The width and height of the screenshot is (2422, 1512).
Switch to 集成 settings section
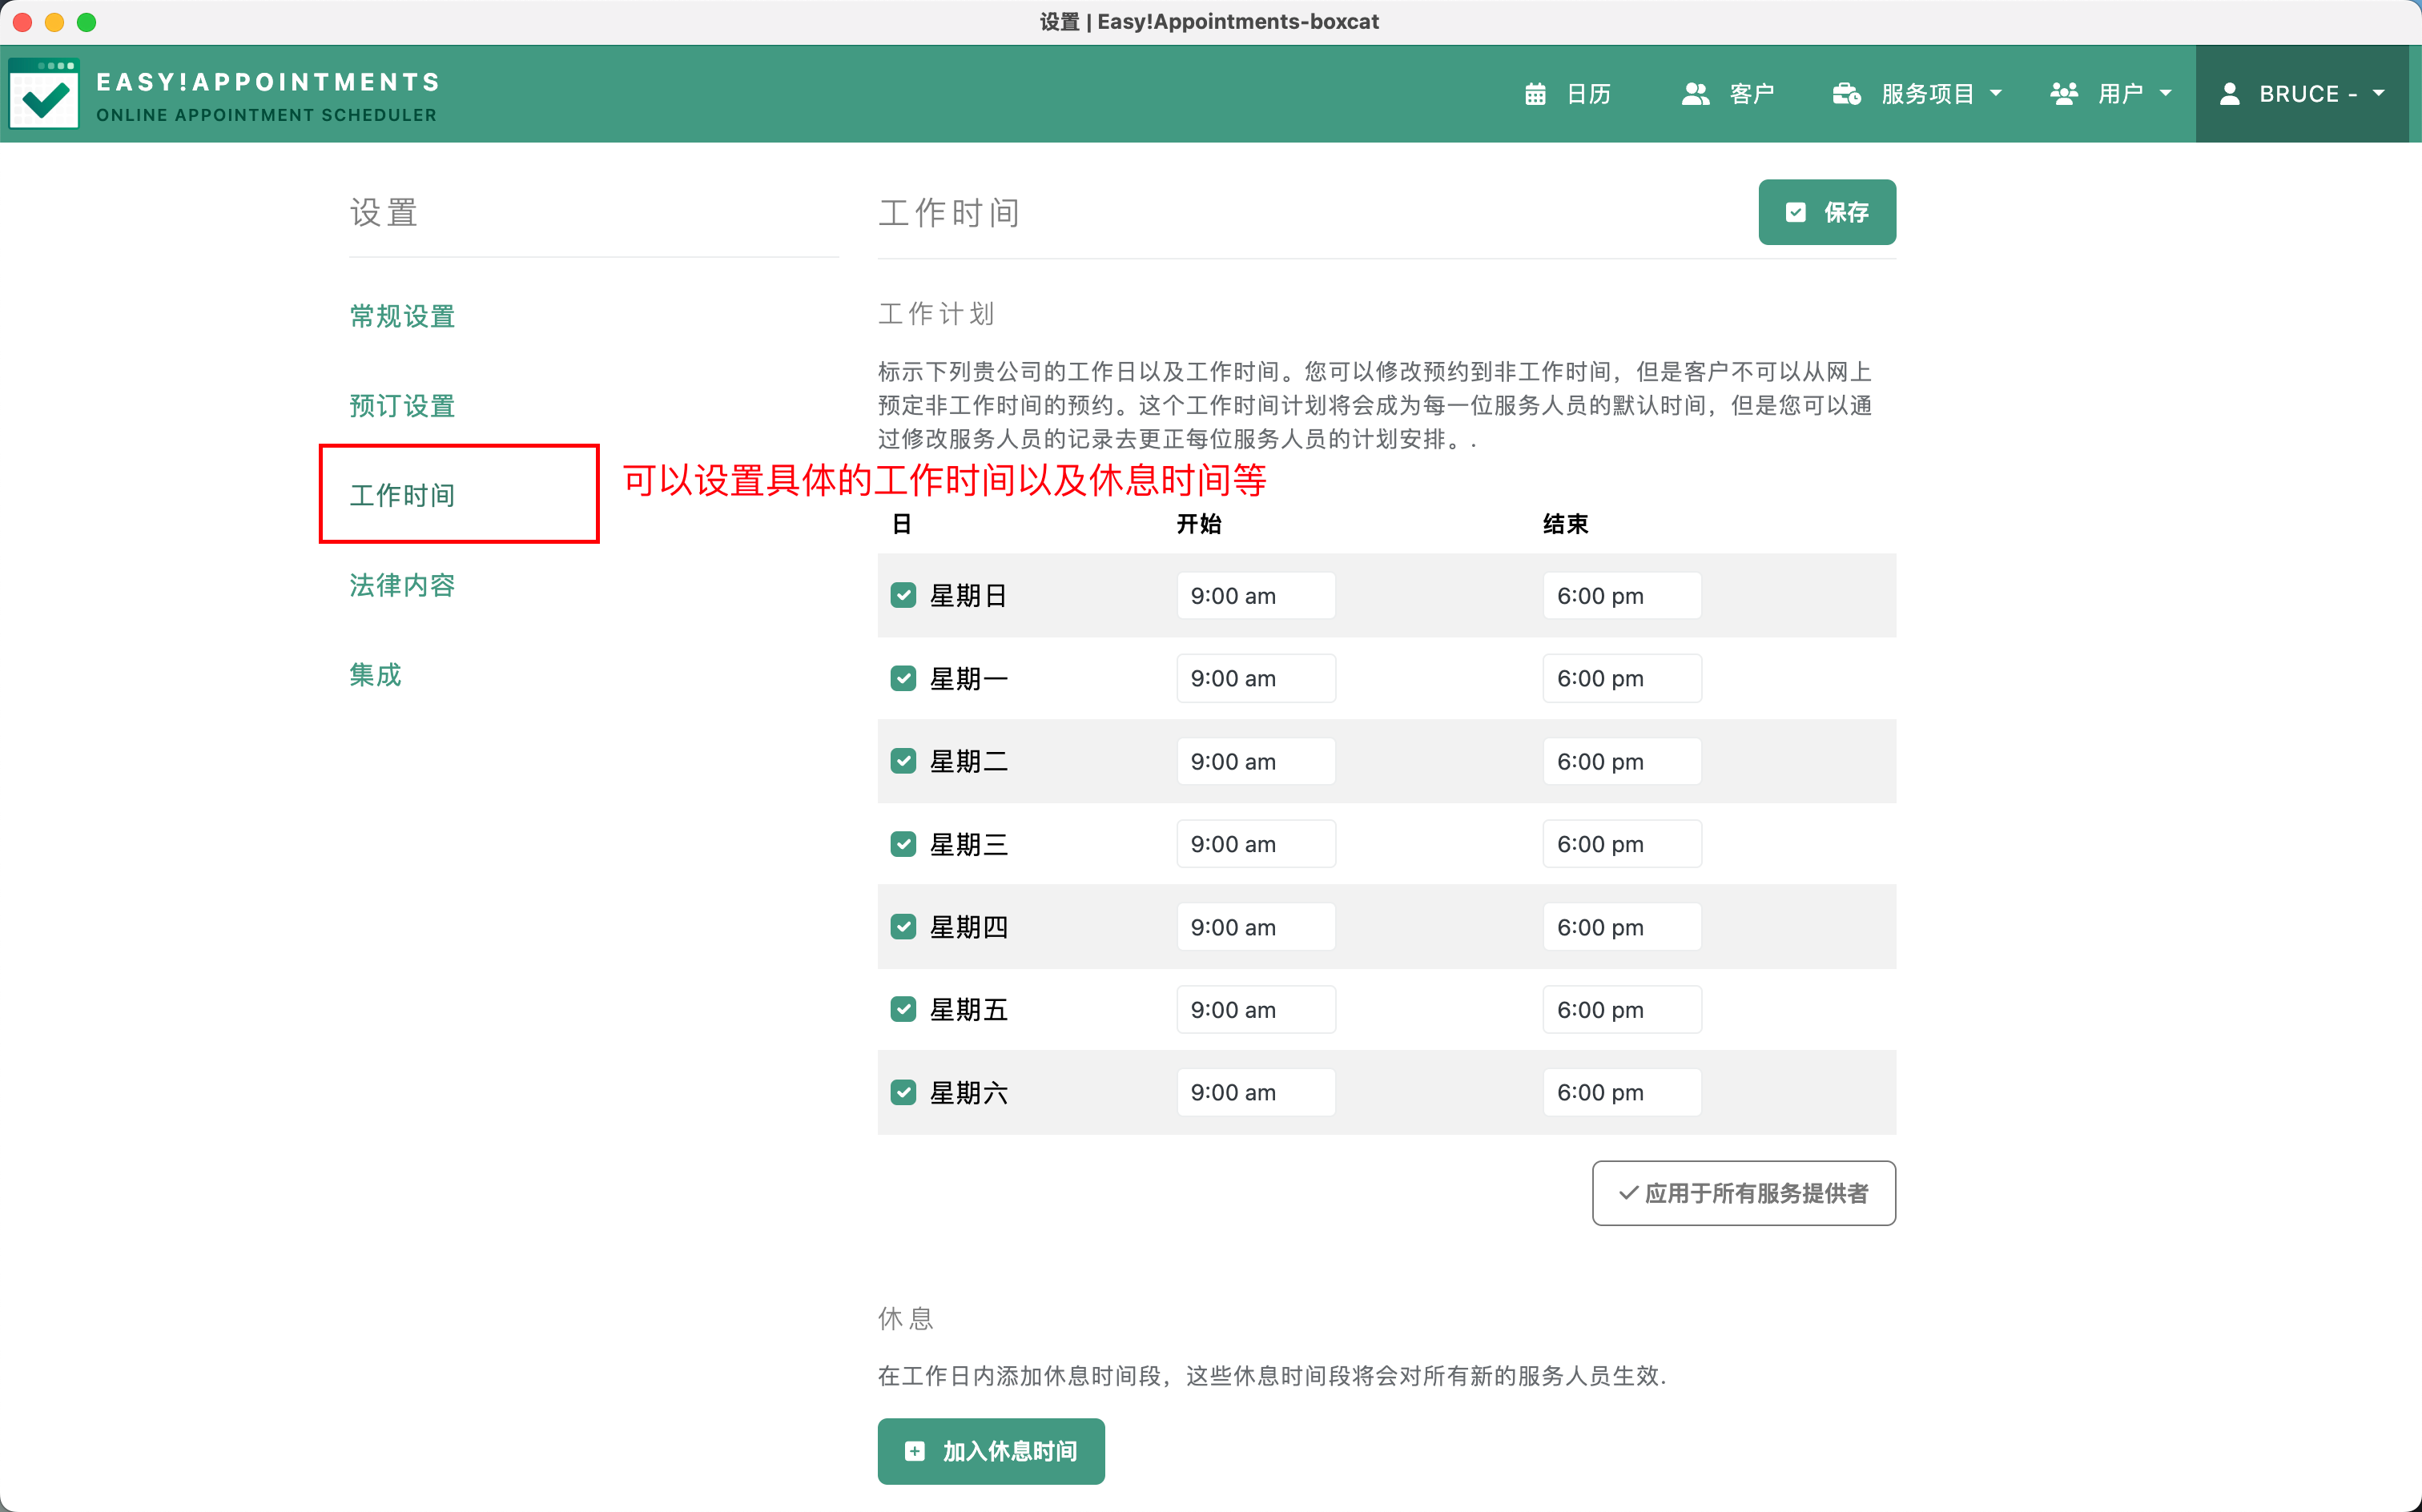[x=375, y=674]
